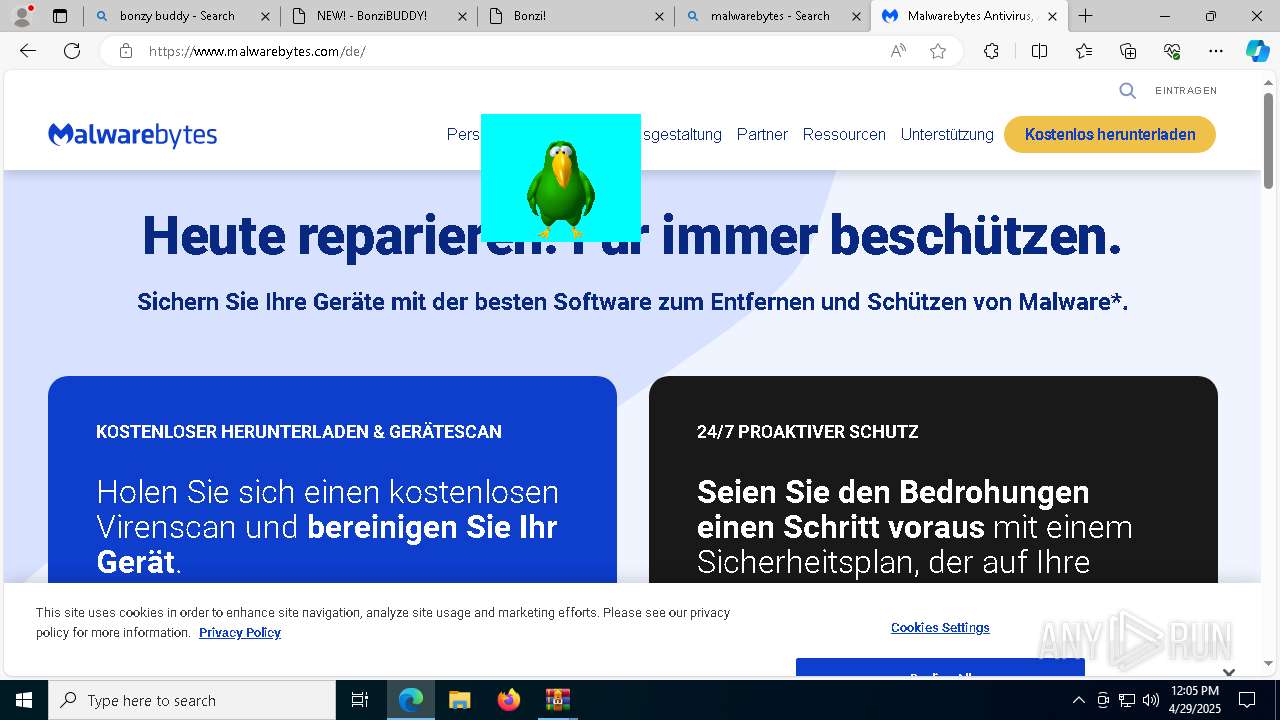
Task: Open Browser essentials heart icon
Action: point(1172,51)
